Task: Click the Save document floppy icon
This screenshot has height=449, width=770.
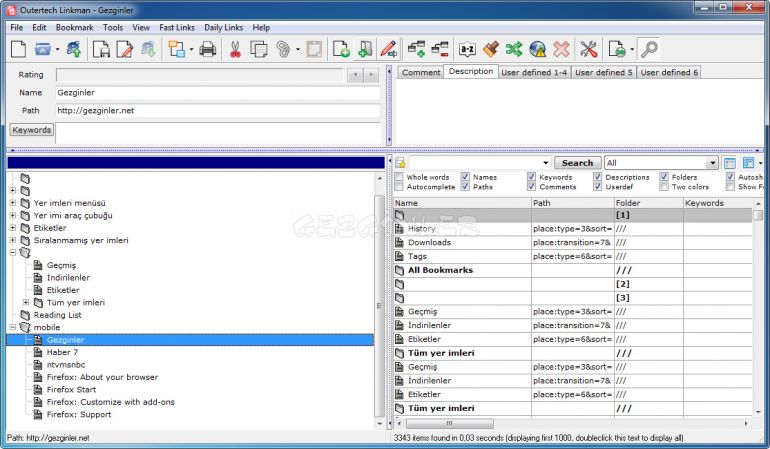Action: point(101,49)
